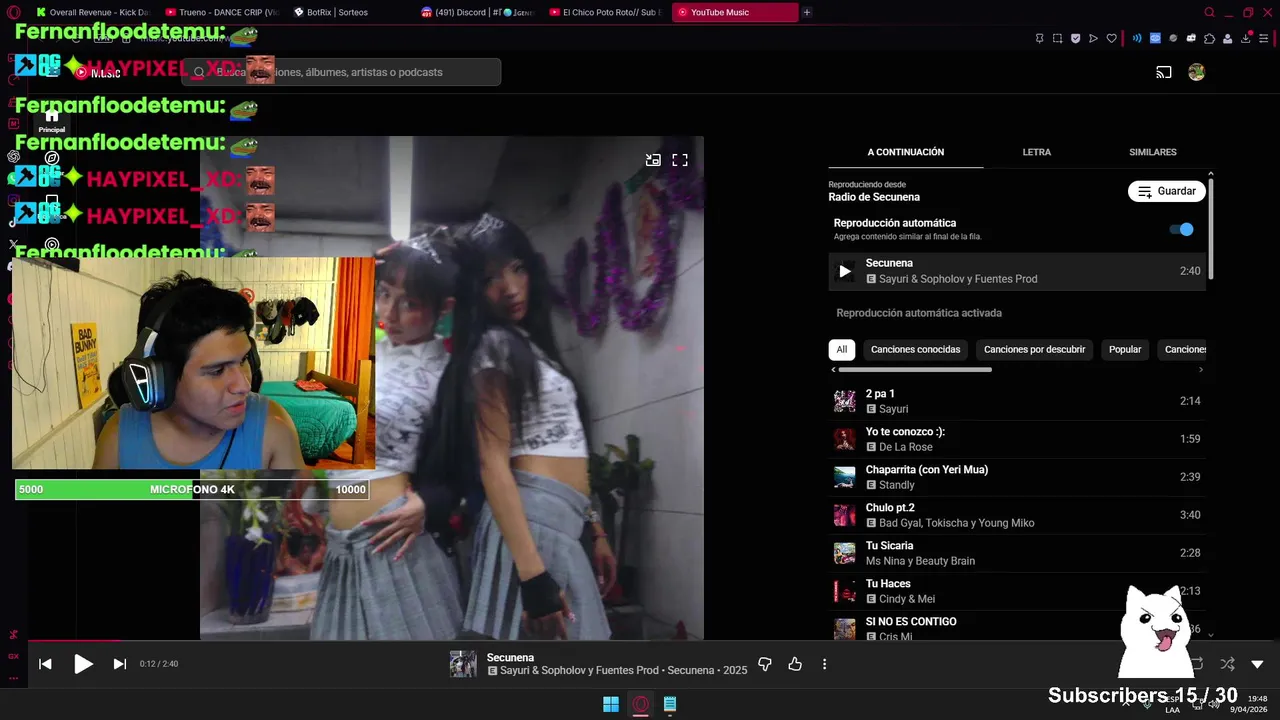Screen dimensions: 1280x720
Task: Click the cast to device icon
Action: (x=1164, y=72)
